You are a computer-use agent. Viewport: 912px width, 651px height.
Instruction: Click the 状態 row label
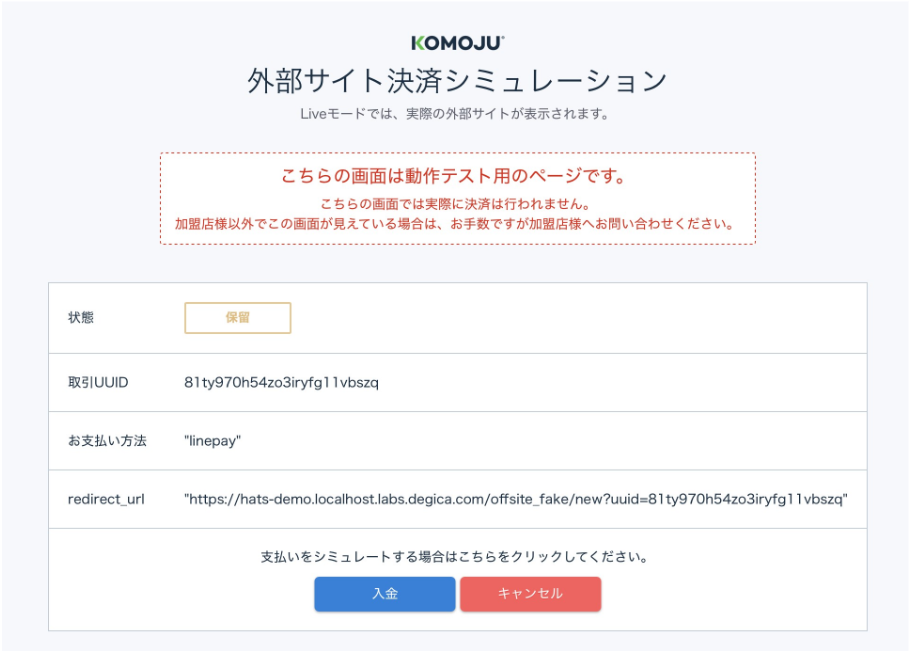(80, 318)
